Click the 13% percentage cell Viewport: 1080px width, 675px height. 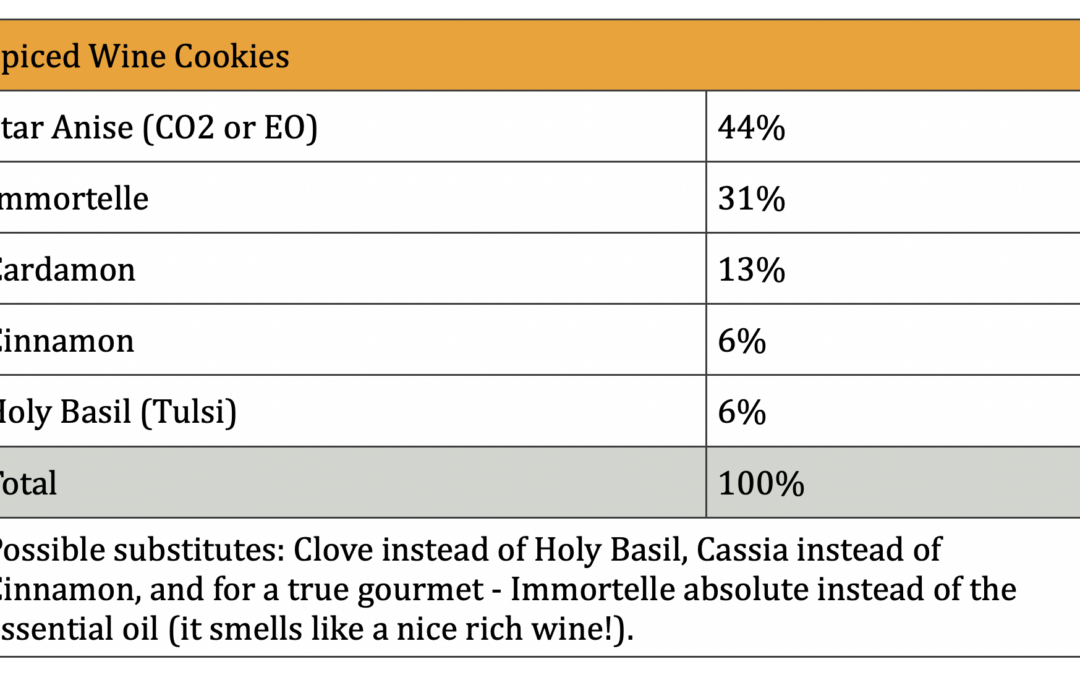tap(751, 270)
